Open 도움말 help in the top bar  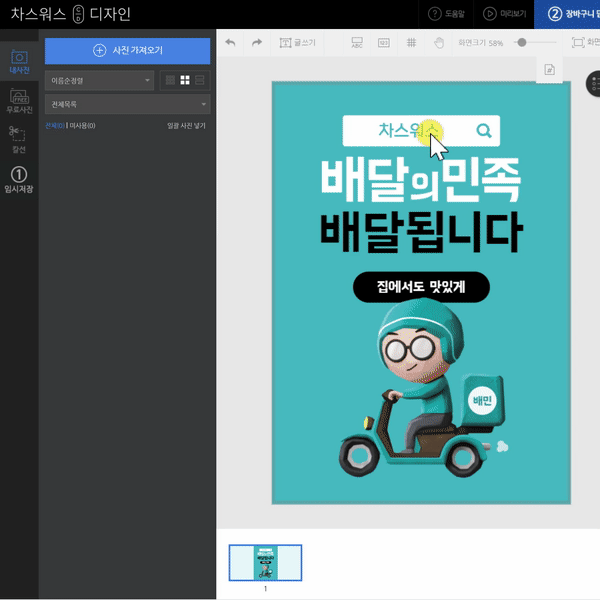446,14
